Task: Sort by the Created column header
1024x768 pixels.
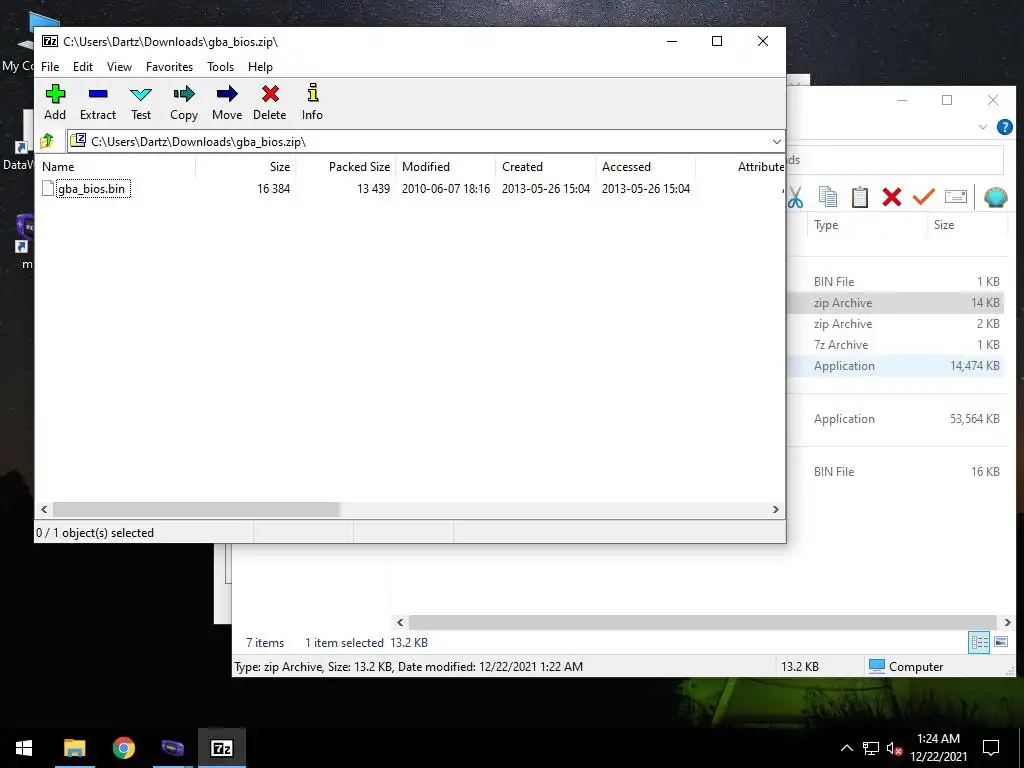Action: [546, 167]
